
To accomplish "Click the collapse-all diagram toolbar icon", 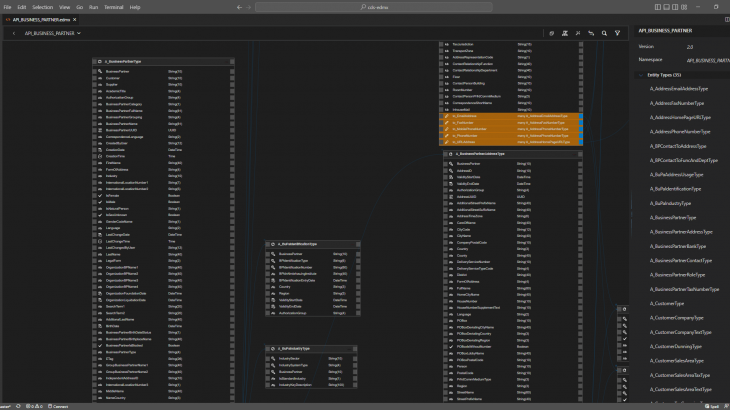I will coord(578,34).
